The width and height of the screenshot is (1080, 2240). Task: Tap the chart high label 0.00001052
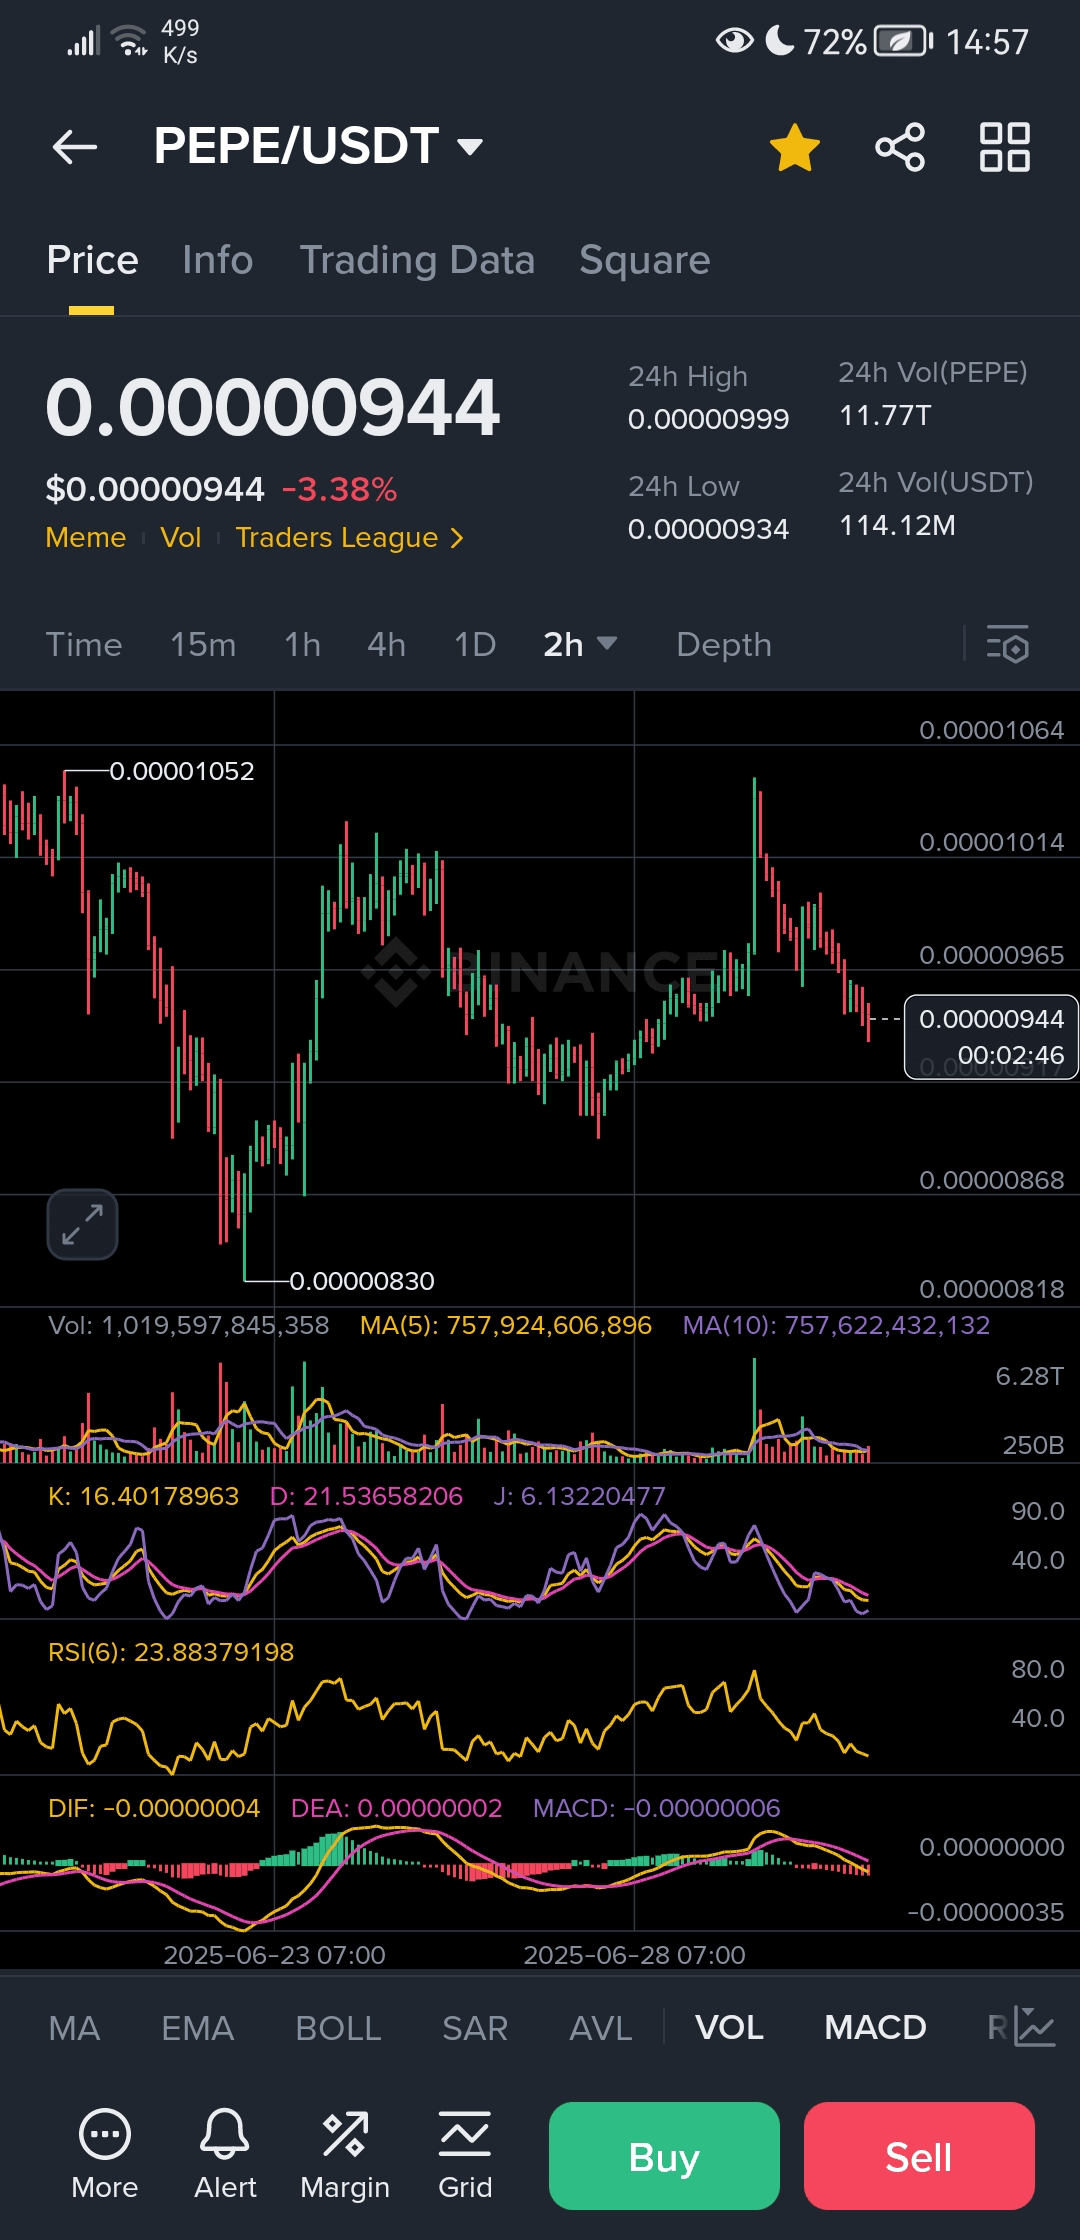pyautogui.click(x=181, y=771)
